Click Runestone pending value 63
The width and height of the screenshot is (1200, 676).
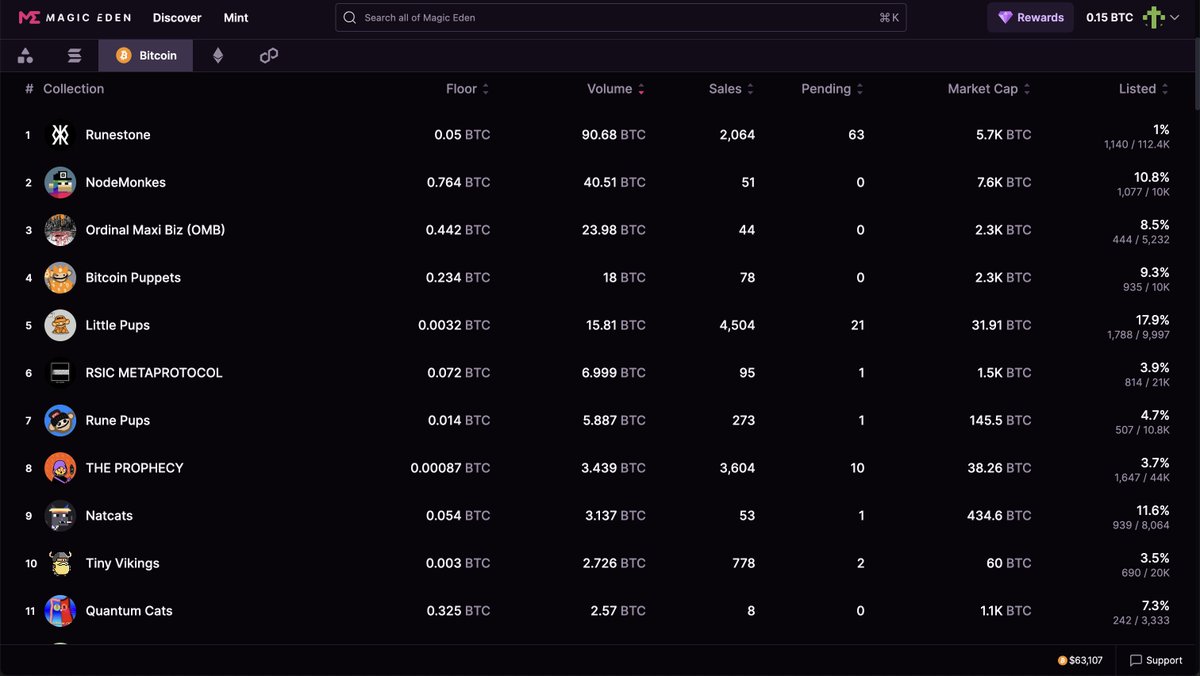tap(856, 135)
